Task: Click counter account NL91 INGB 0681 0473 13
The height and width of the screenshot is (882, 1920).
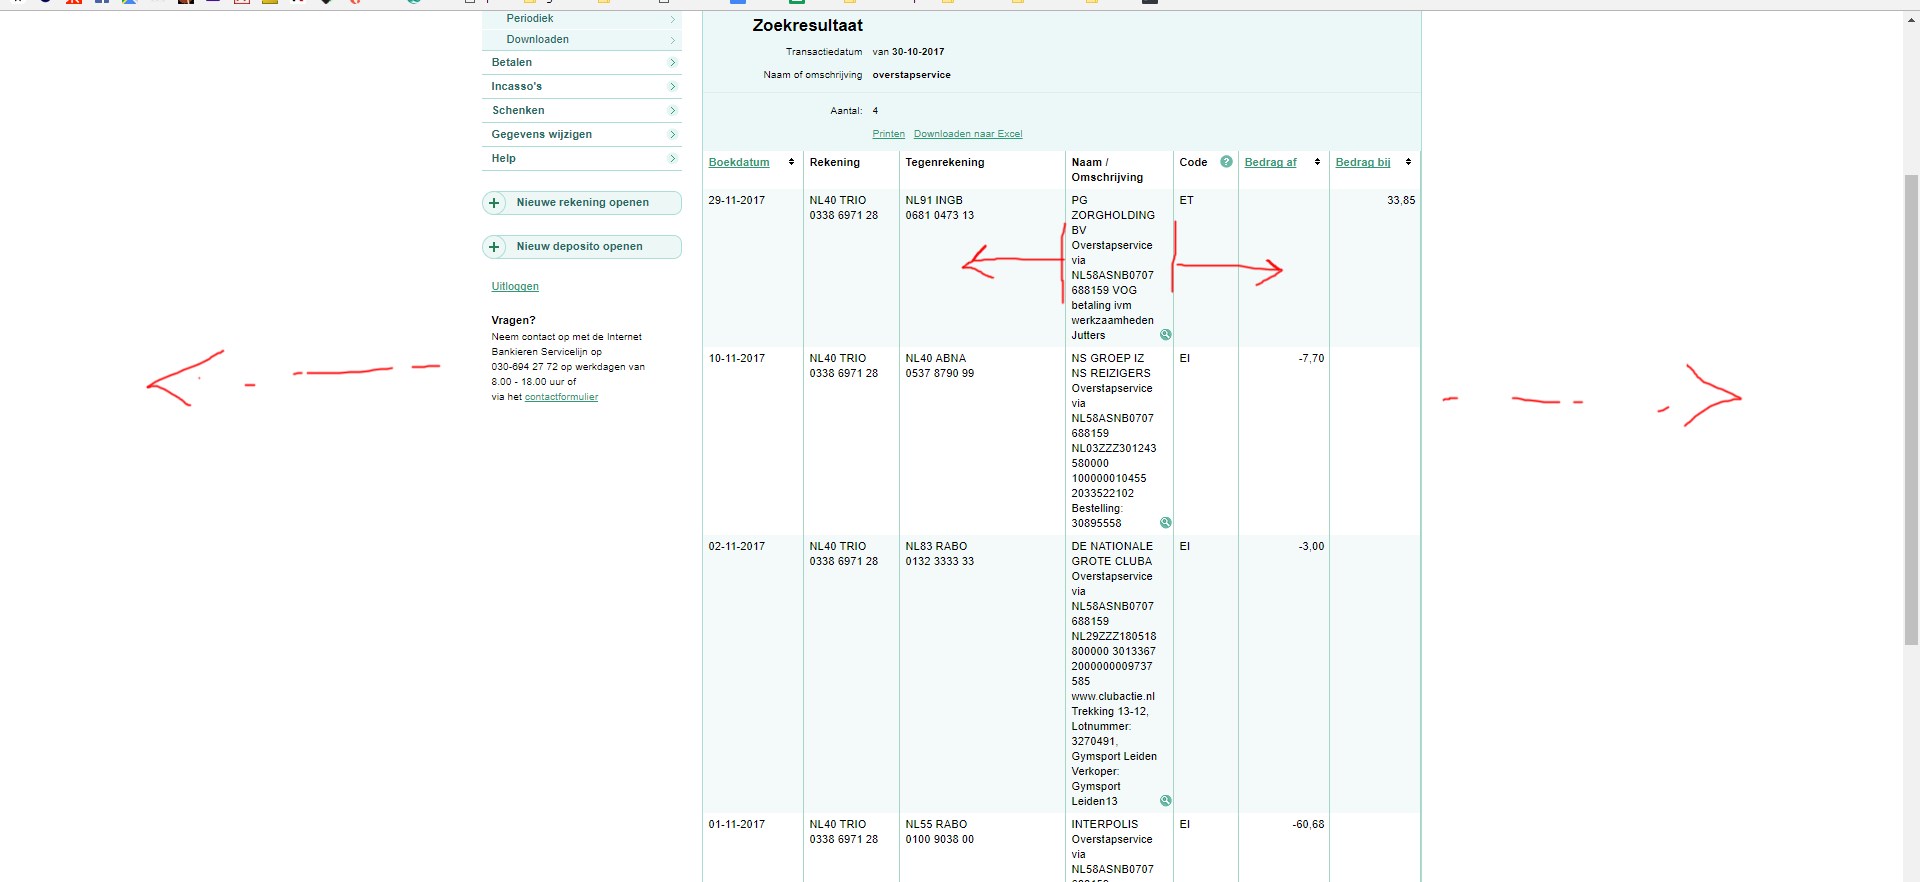Action: pyautogui.click(x=940, y=208)
